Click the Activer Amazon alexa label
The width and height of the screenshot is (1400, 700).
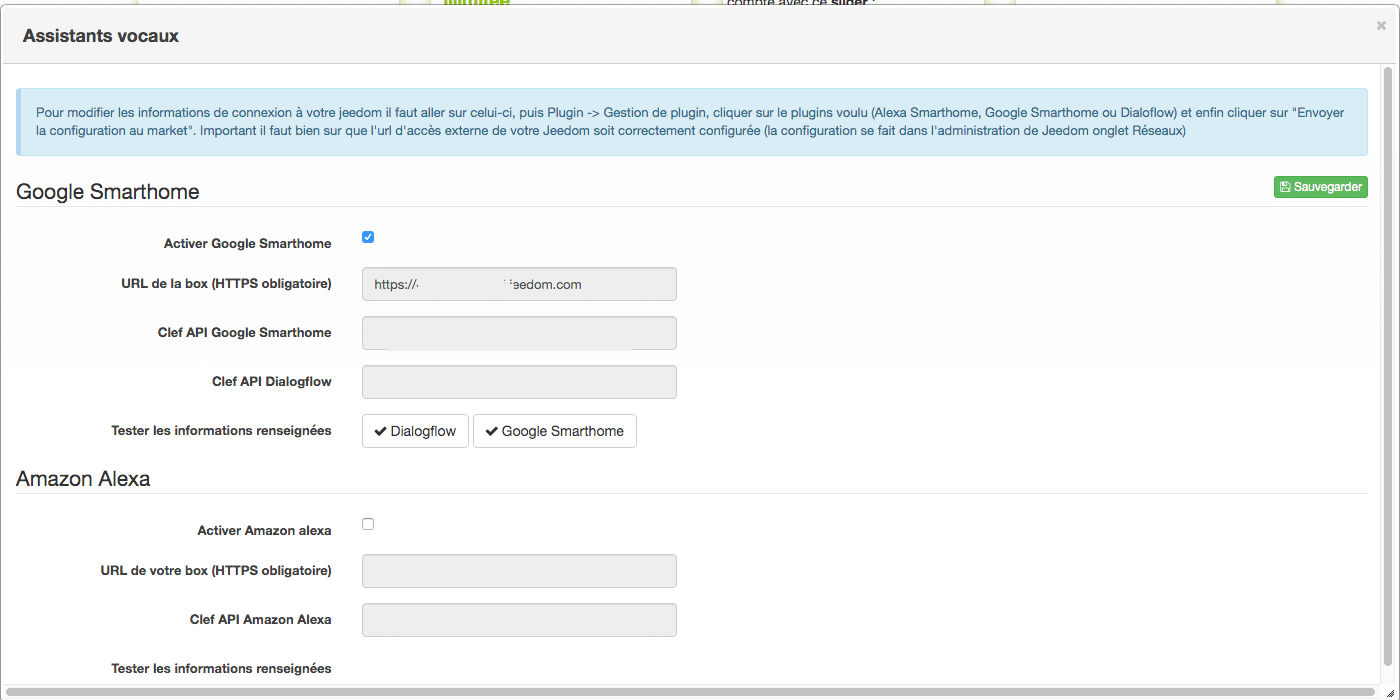click(265, 530)
